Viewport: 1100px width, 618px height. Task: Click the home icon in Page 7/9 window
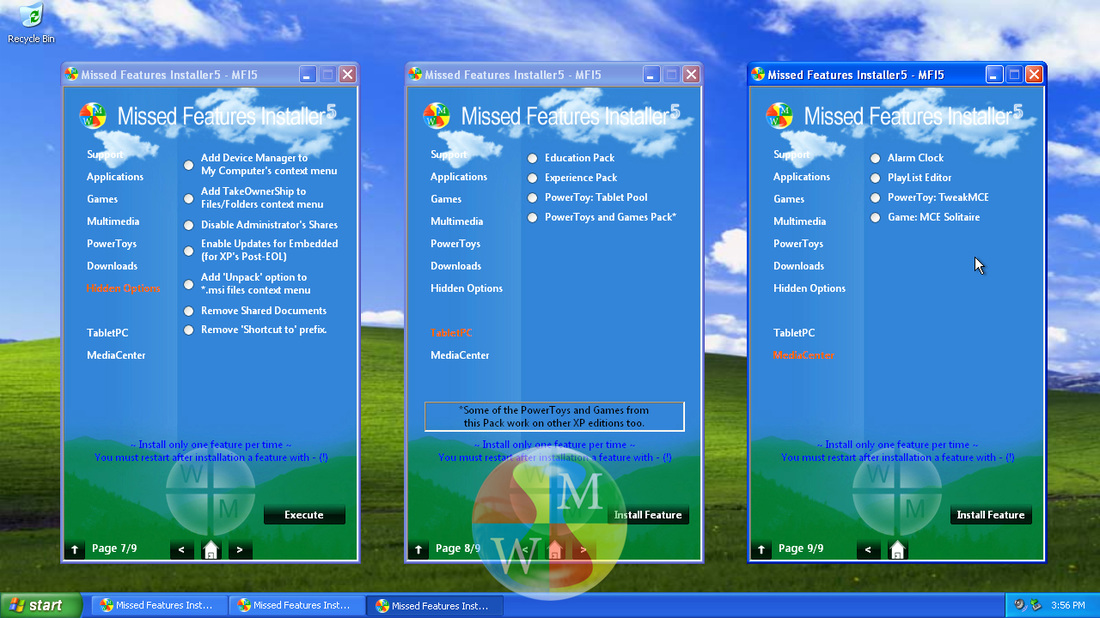(x=210, y=549)
